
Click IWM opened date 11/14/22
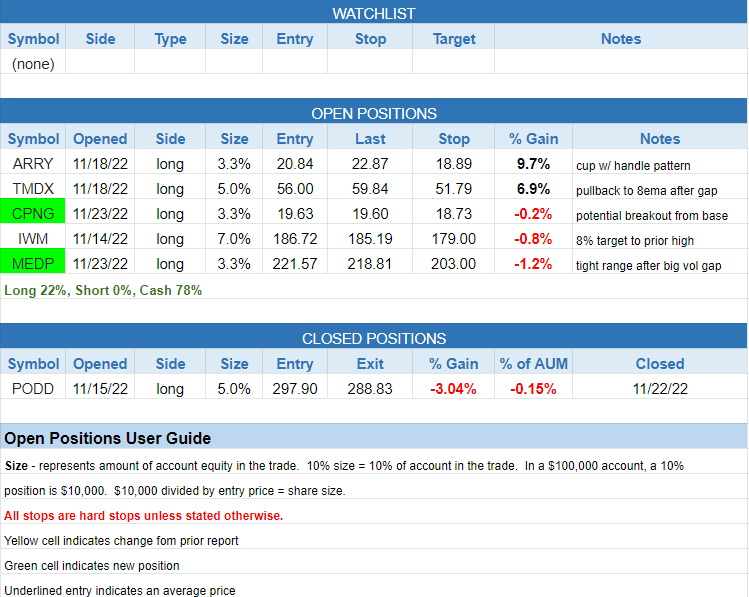click(100, 238)
